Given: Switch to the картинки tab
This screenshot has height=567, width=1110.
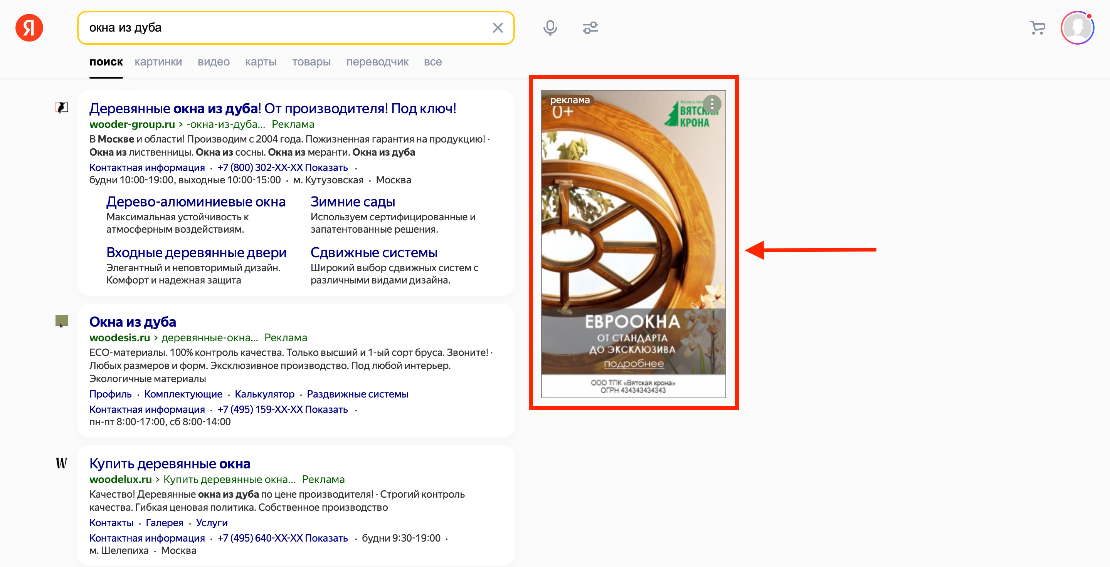Looking at the screenshot, I should tap(158, 62).
